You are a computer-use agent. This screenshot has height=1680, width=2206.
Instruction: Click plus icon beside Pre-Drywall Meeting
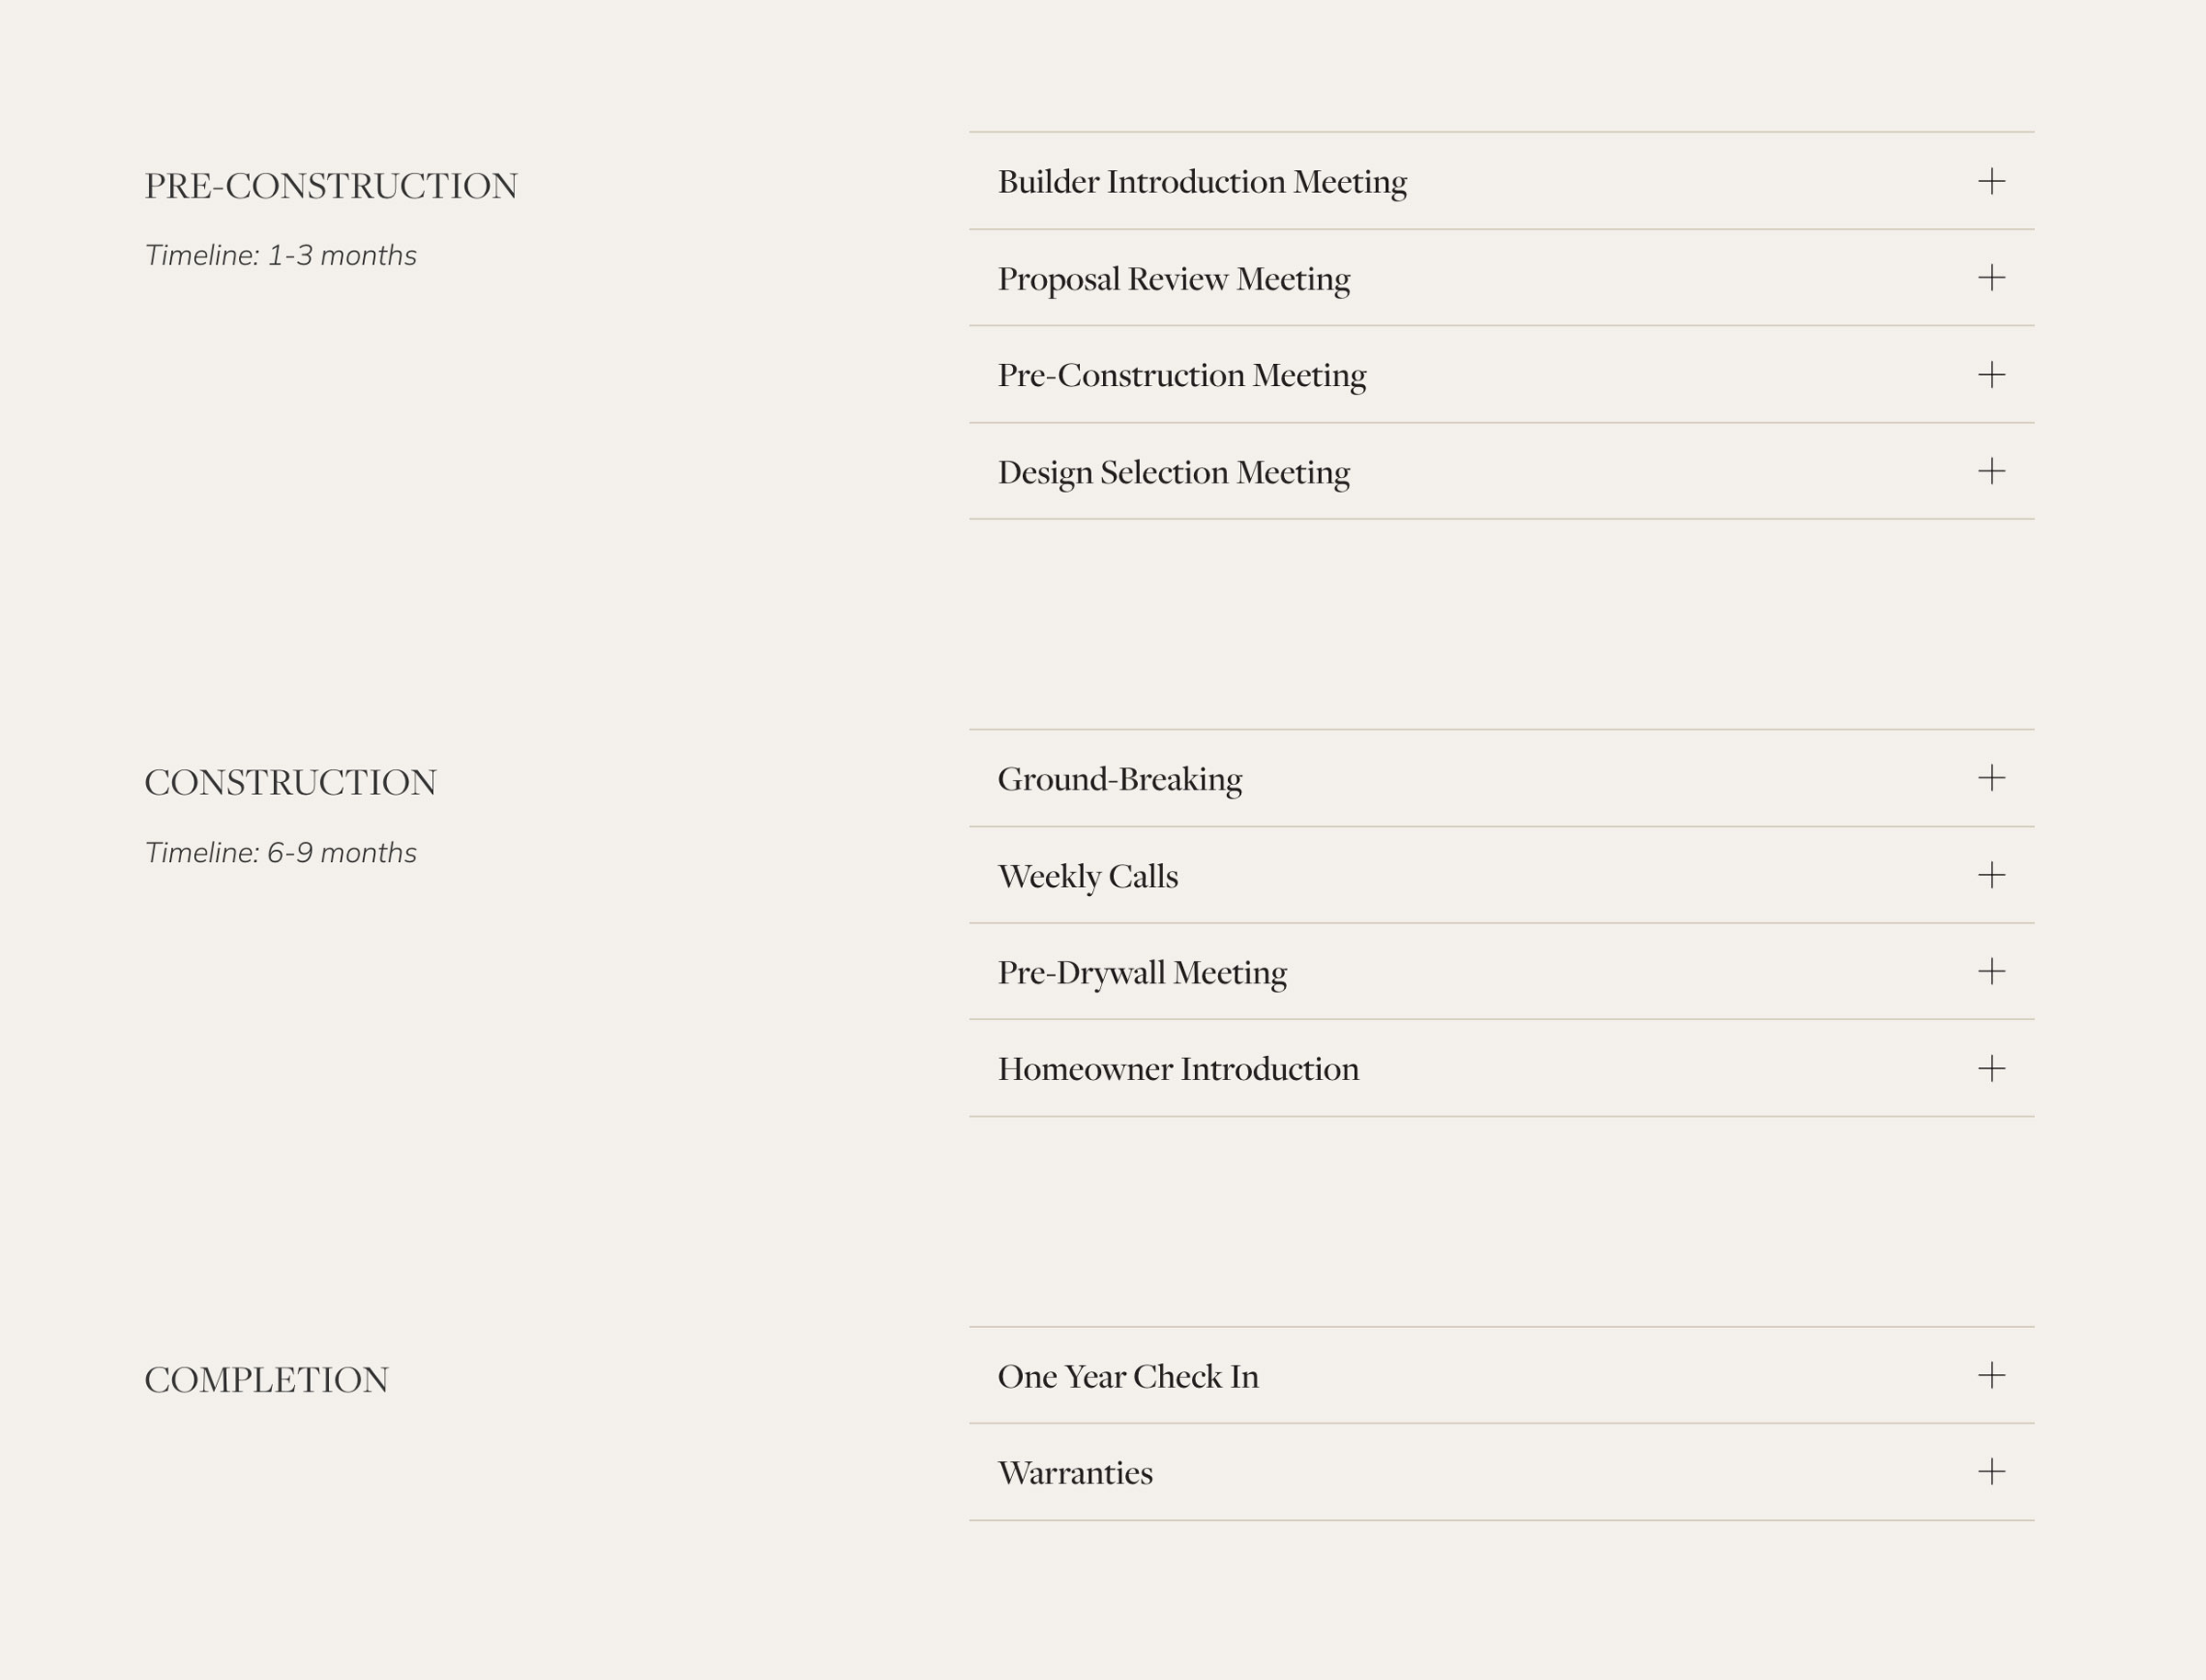tap(1991, 971)
